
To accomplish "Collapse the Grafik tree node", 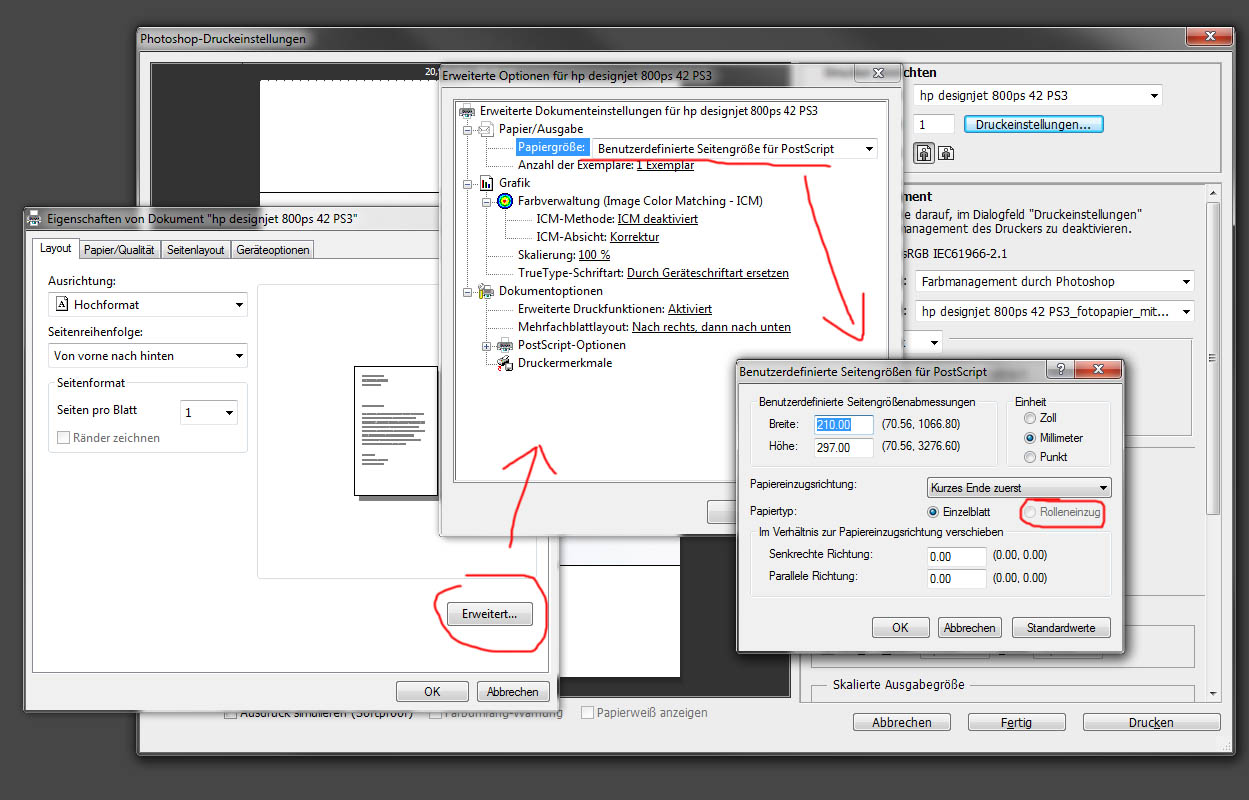I will click(x=467, y=183).
